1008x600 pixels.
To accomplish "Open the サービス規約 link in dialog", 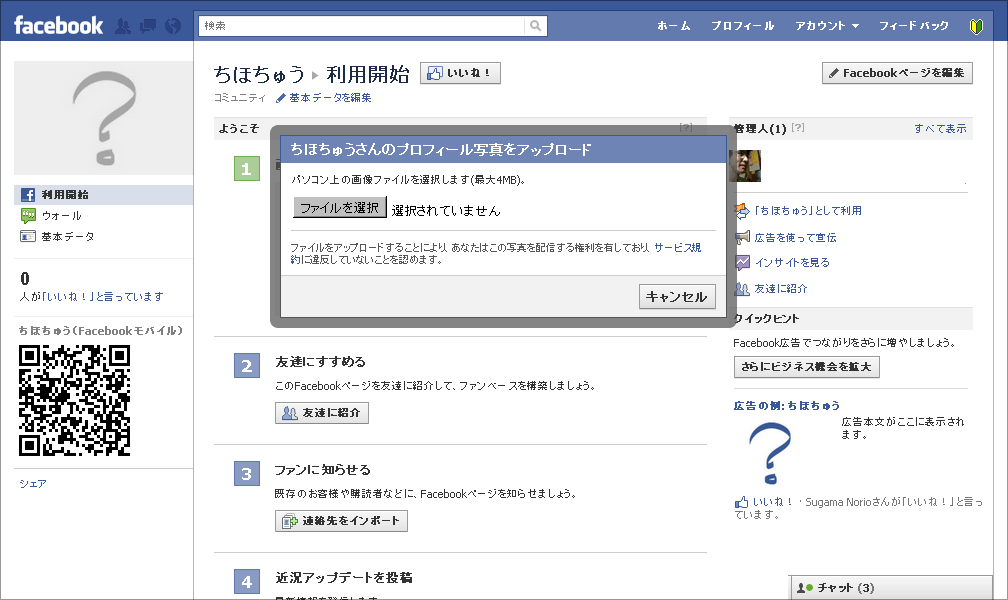I will pos(676,248).
